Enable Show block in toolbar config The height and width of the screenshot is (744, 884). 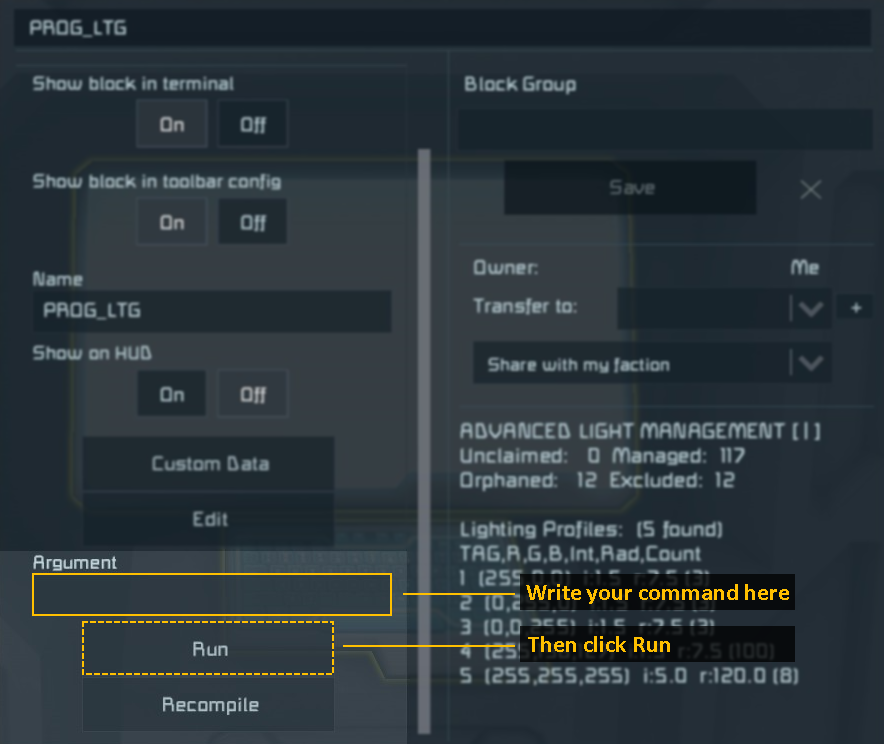172,222
